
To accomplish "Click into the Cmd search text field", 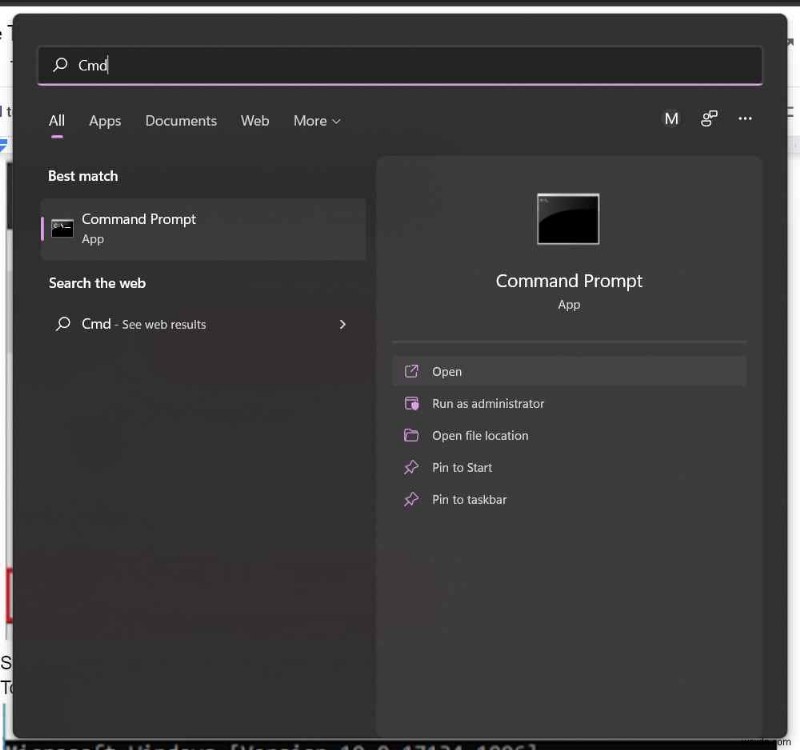I will coord(400,65).
